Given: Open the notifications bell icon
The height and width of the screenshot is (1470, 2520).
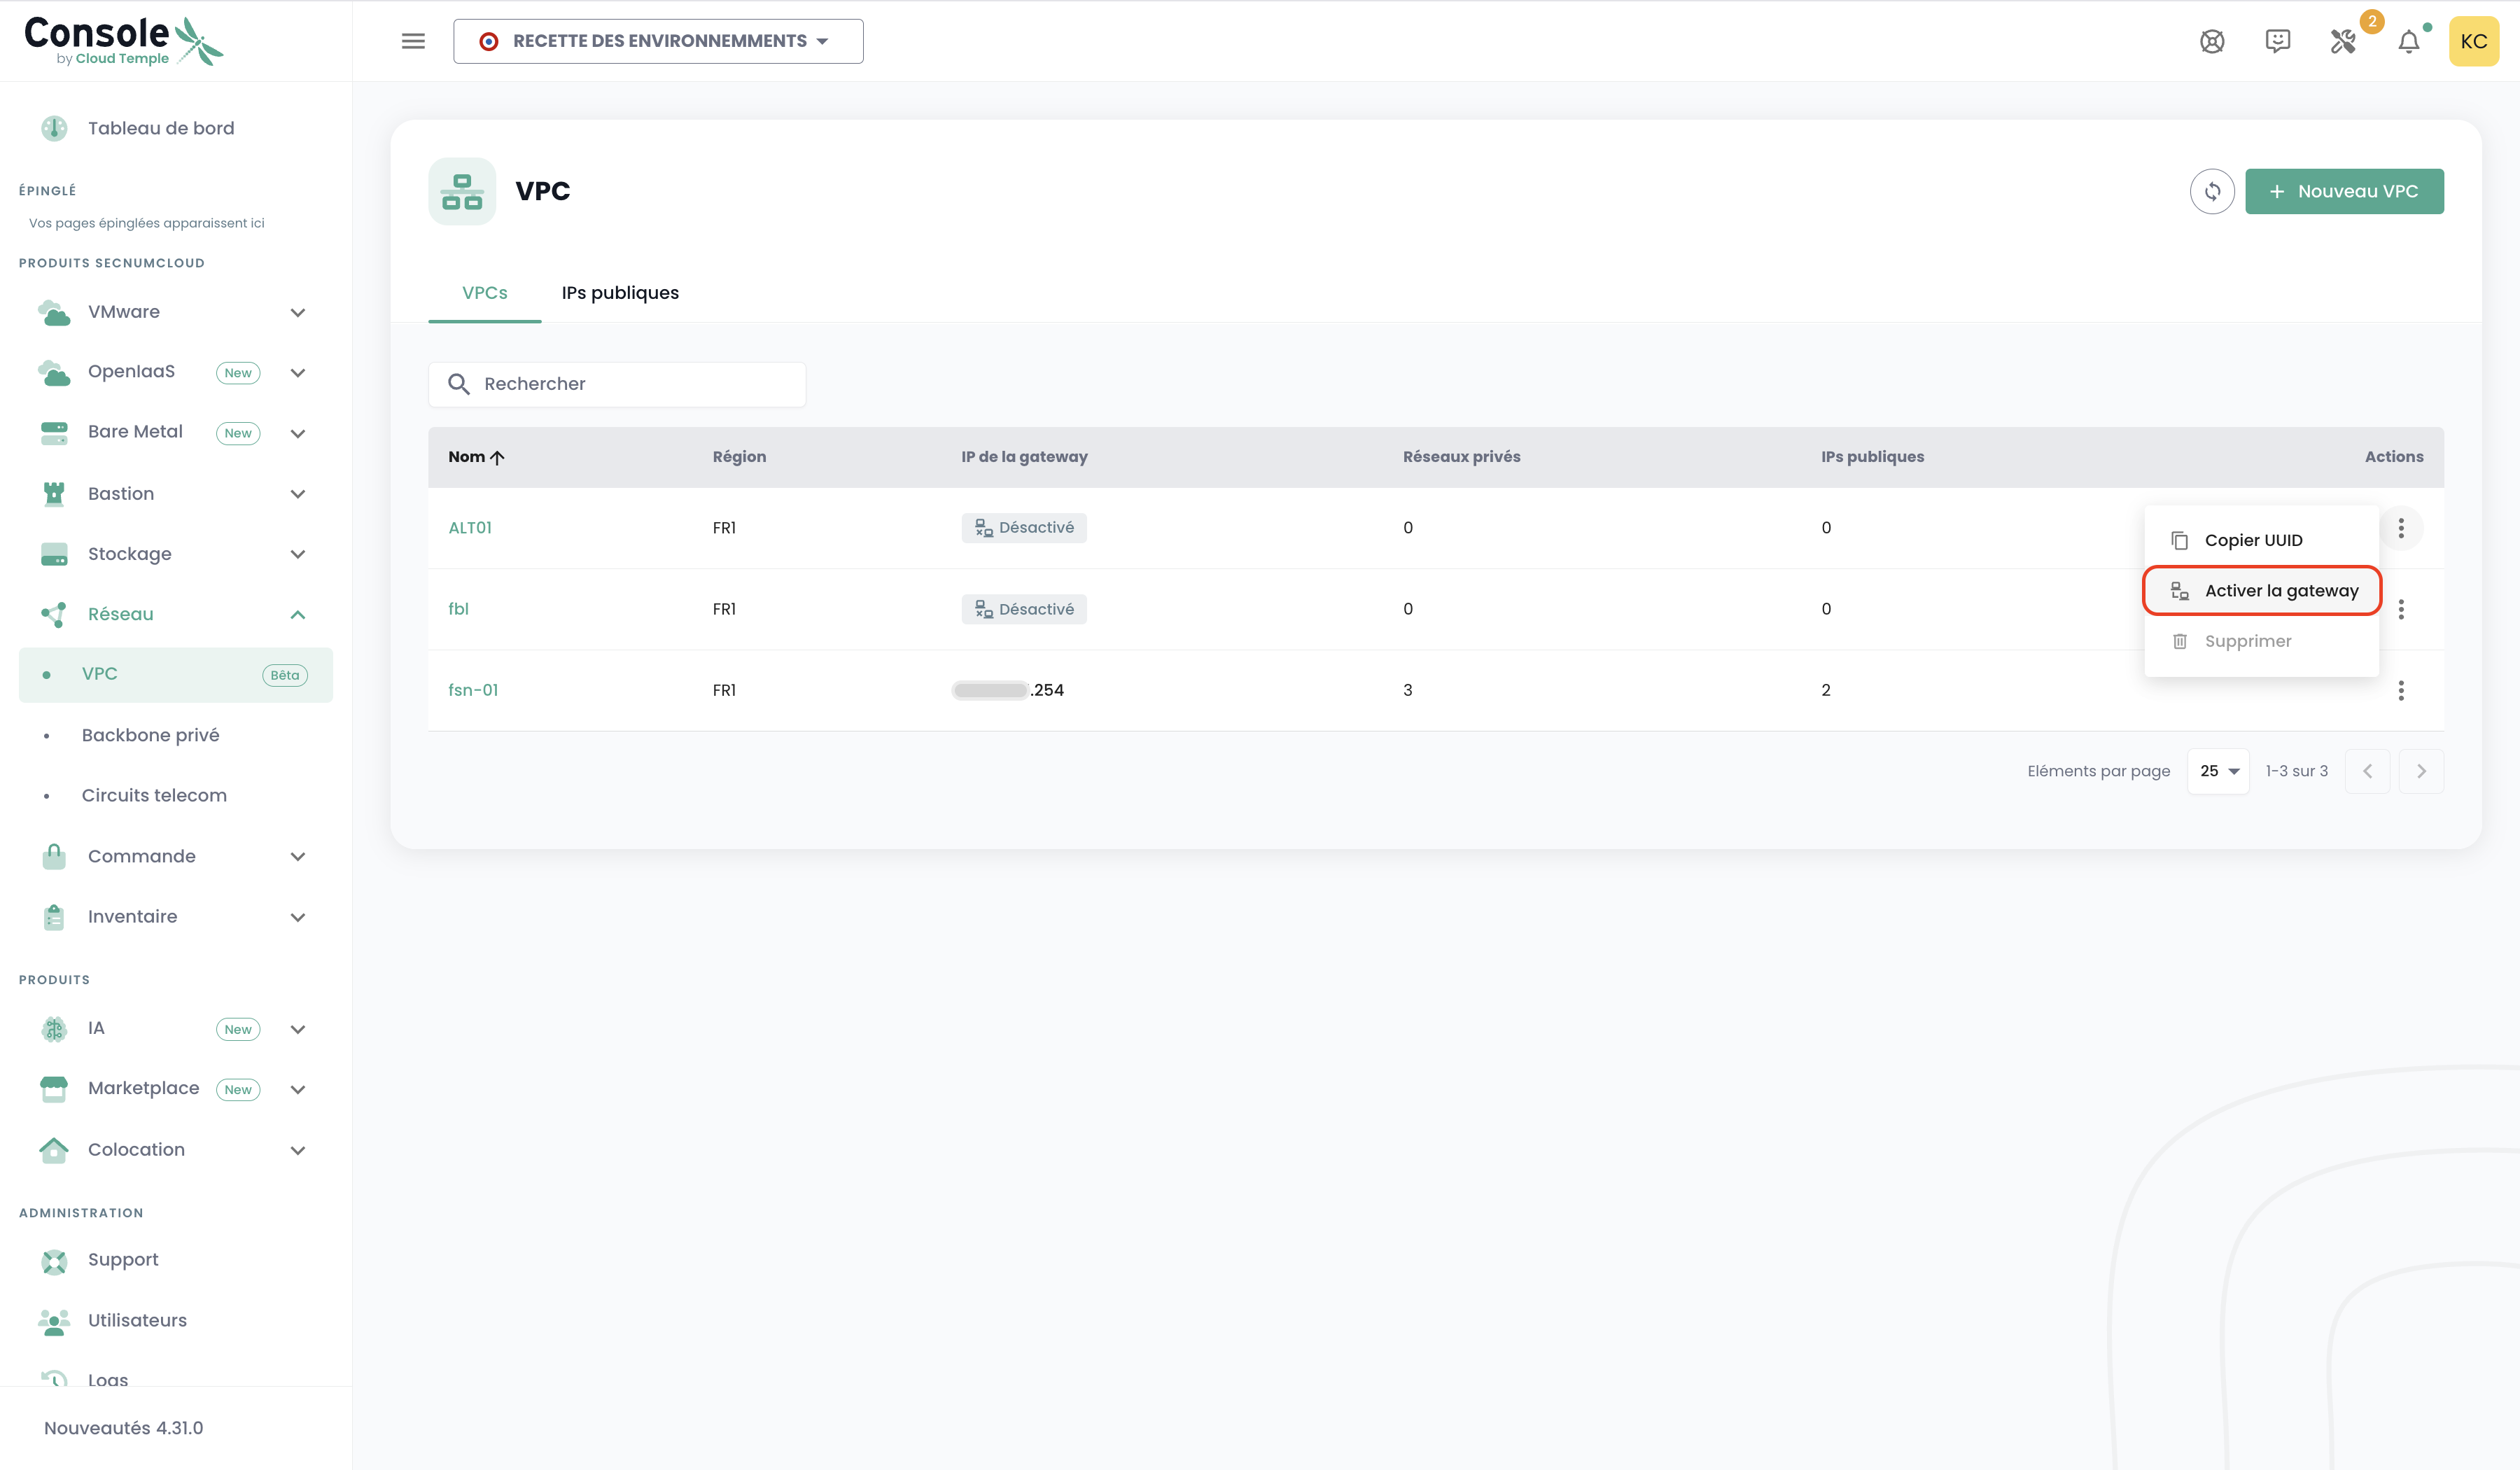Looking at the screenshot, I should (2408, 42).
